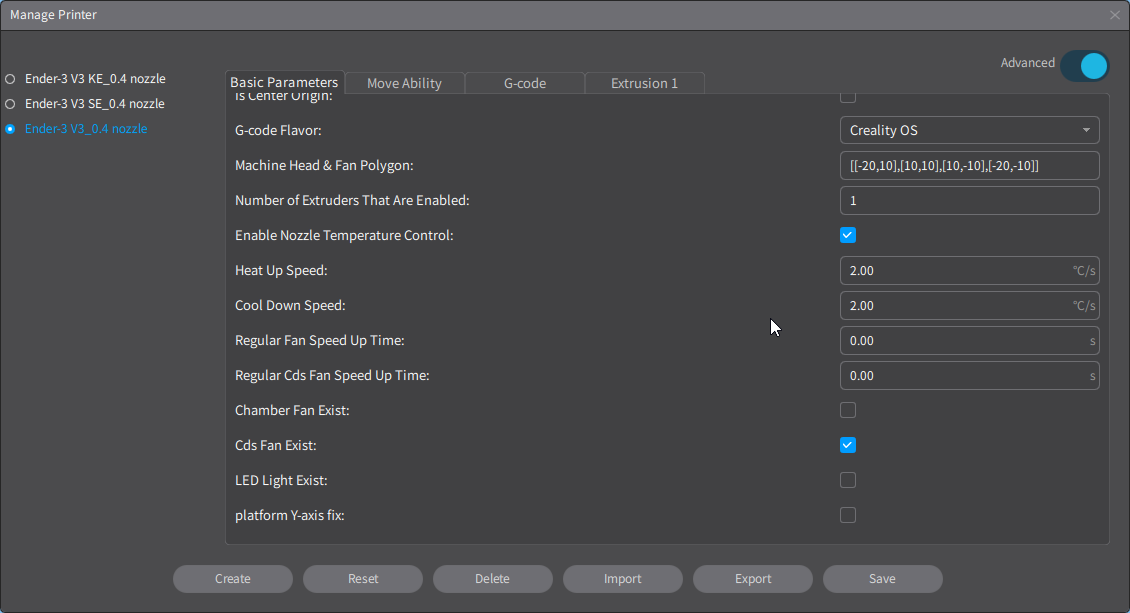Viewport: 1130px width, 613px height.
Task: Save the printer settings
Action: click(x=883, y=579)
